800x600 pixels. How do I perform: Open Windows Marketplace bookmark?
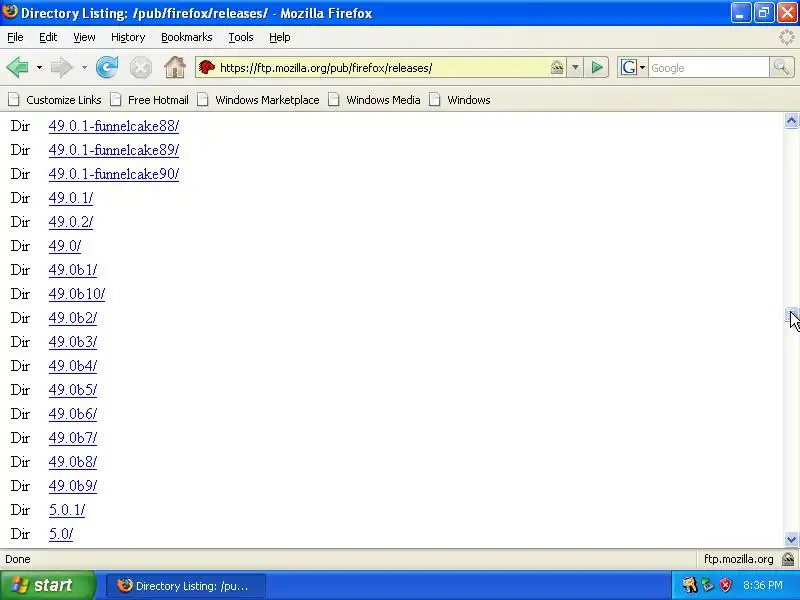coord(258,100)
